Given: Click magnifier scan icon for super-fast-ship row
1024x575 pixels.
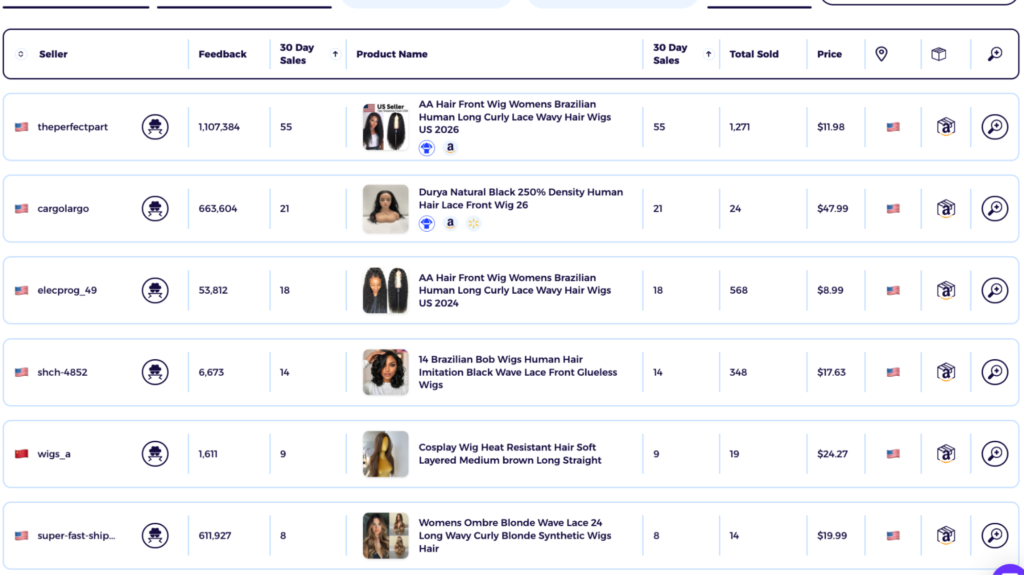Looking at the screenshot, I should point(995,535).
